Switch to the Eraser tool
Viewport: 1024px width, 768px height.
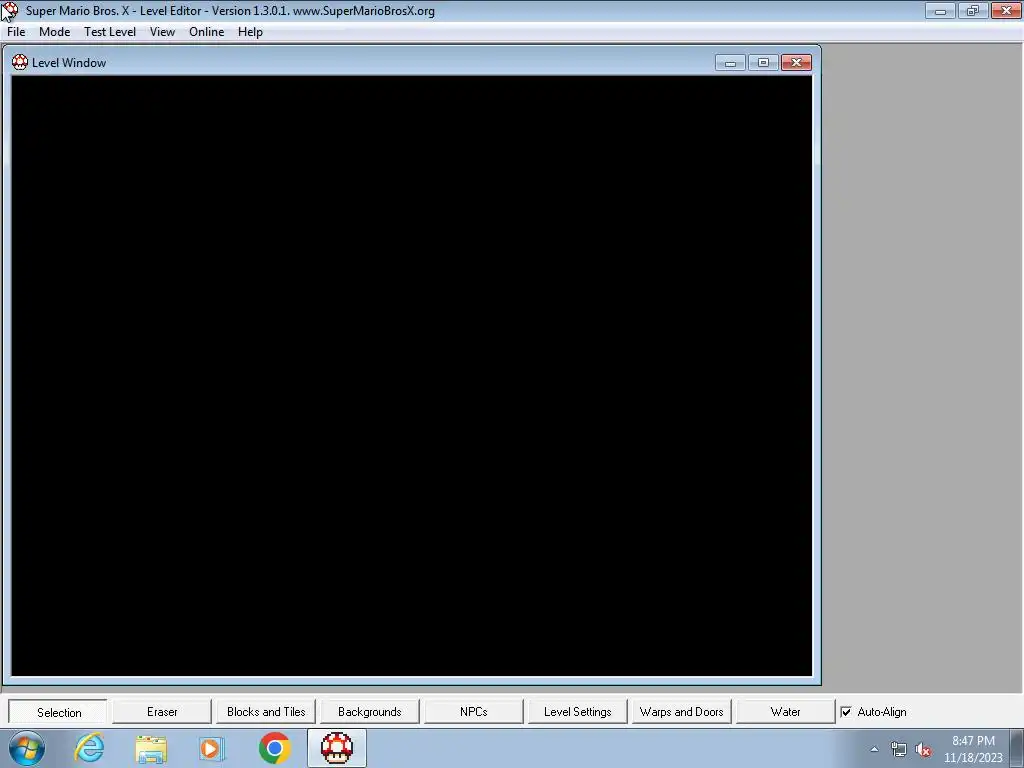(x=162, y=712)
